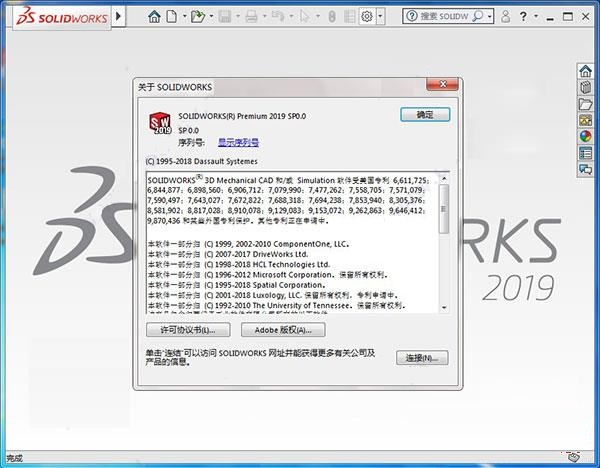600x468 pixels.
Task: Click the HCL Technologies Ltd. credit line
Action: point(239,265)
